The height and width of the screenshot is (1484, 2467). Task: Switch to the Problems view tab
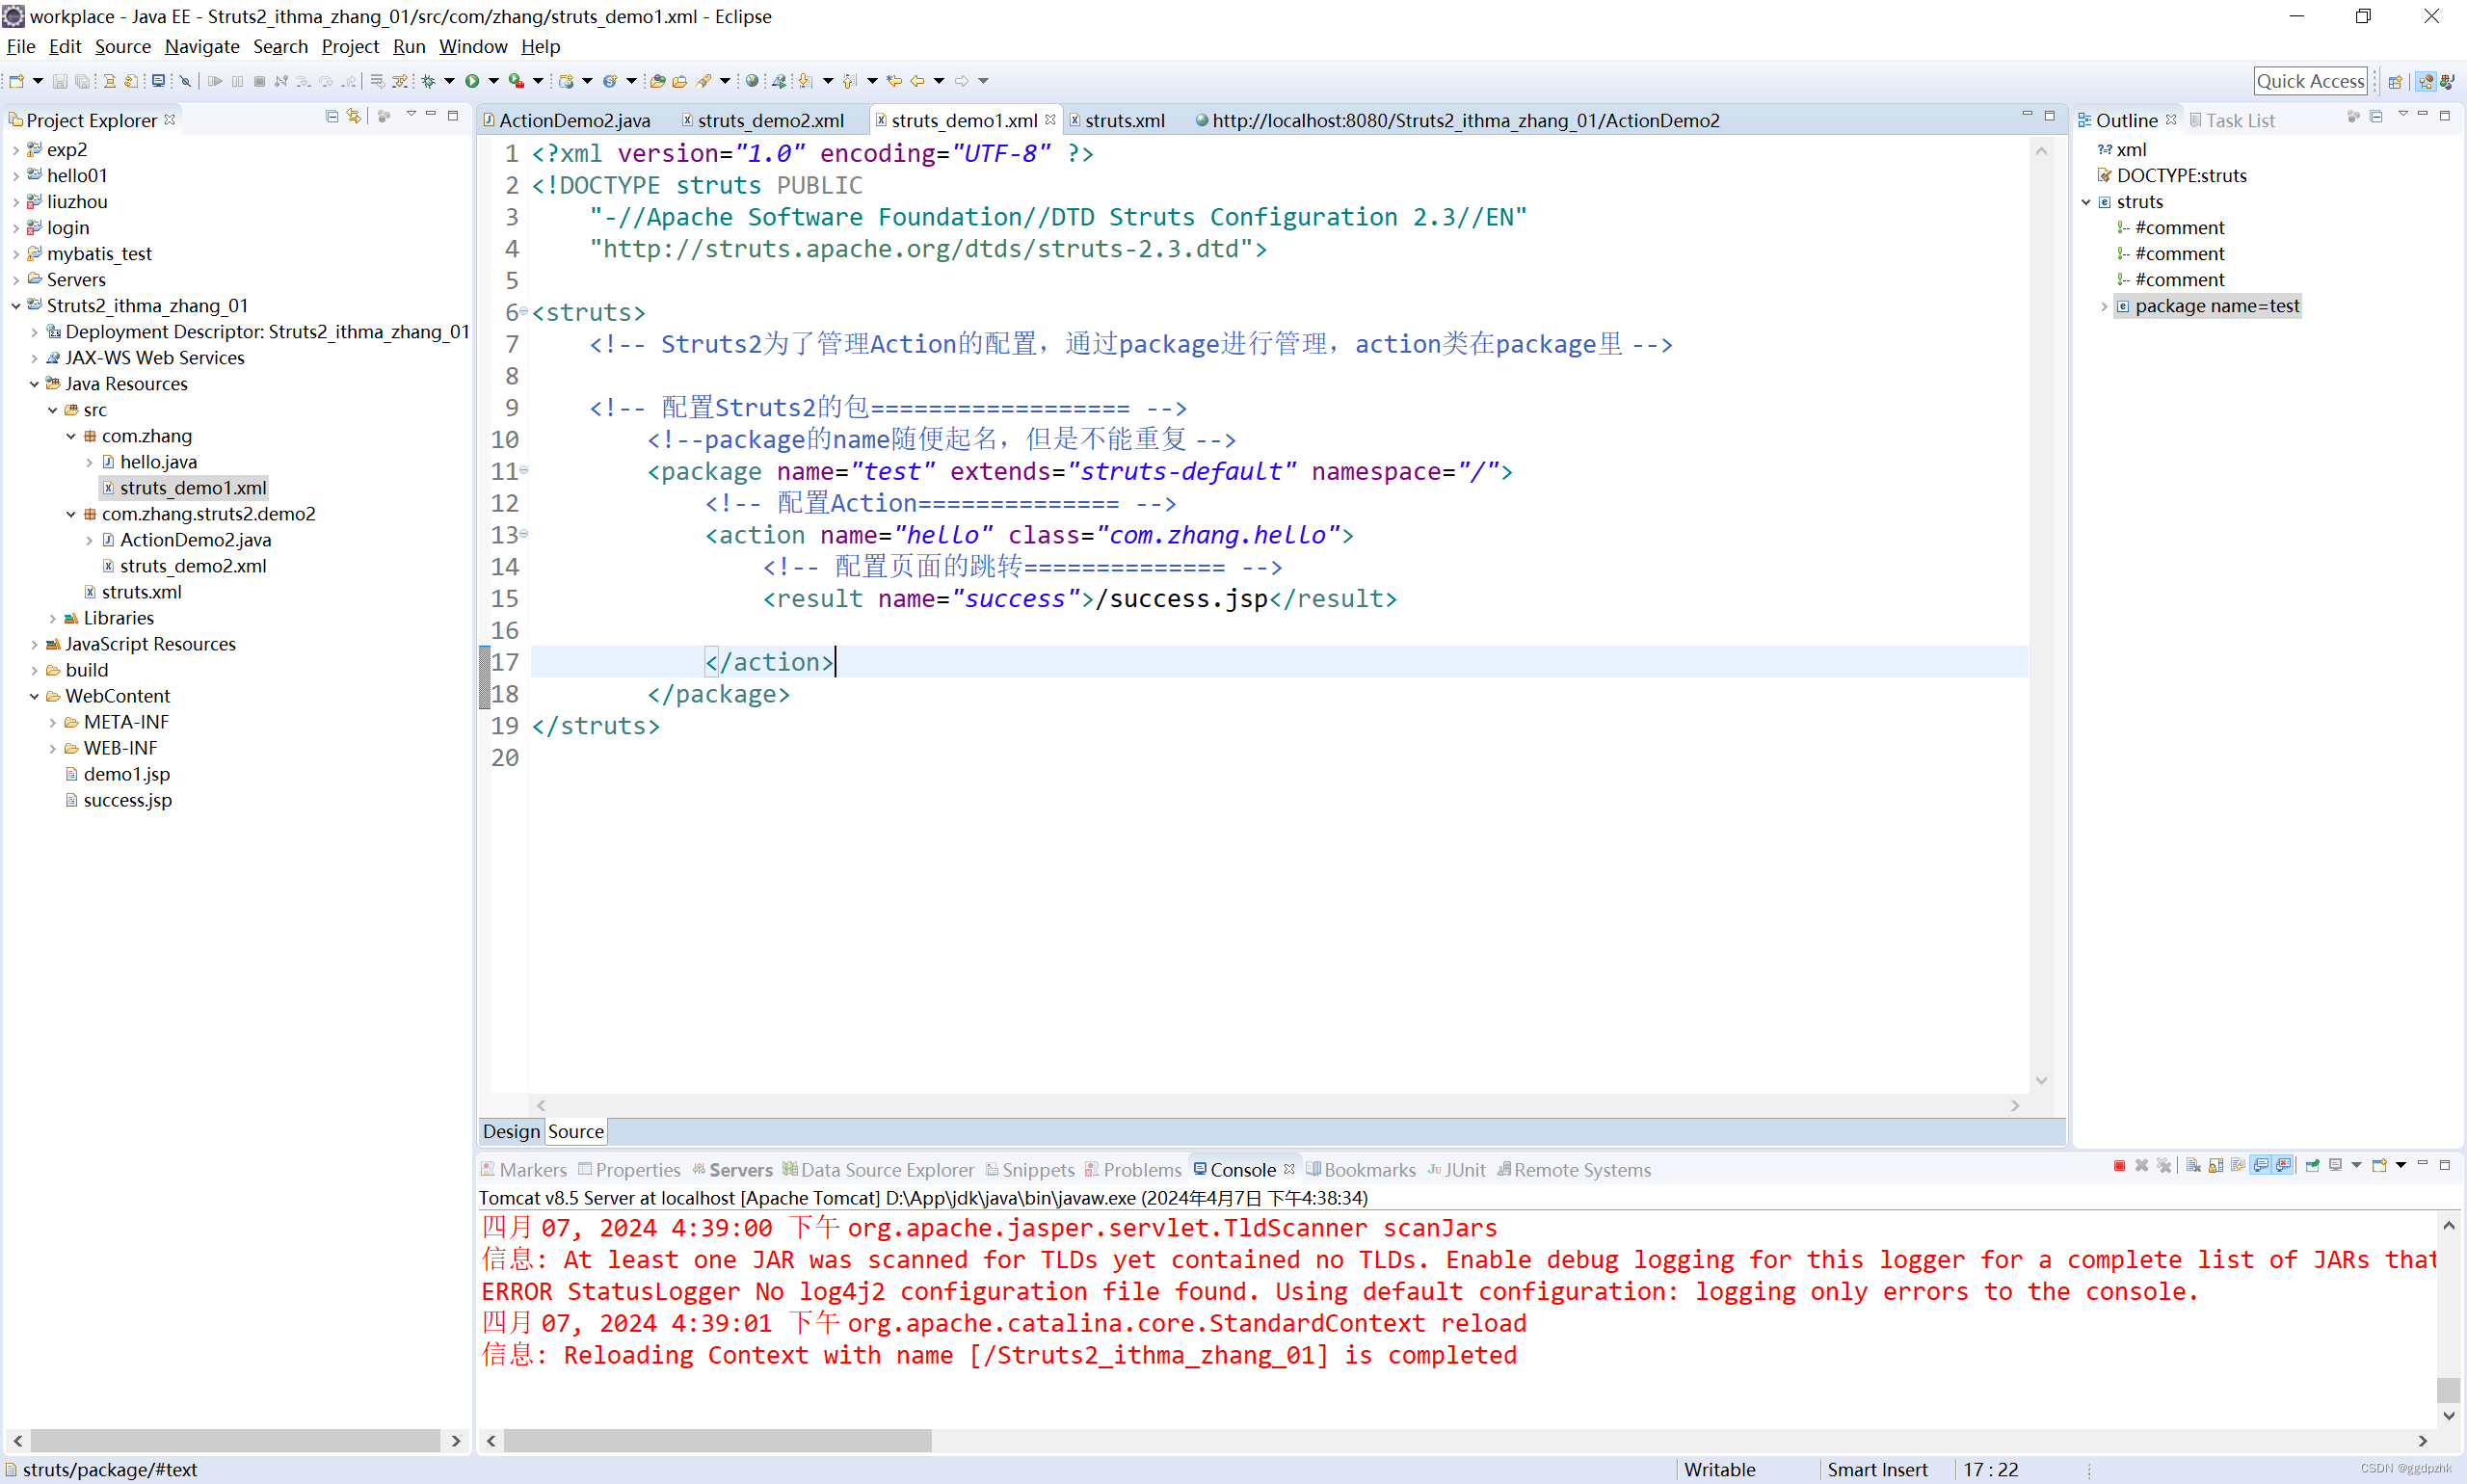[1133, 1170]
